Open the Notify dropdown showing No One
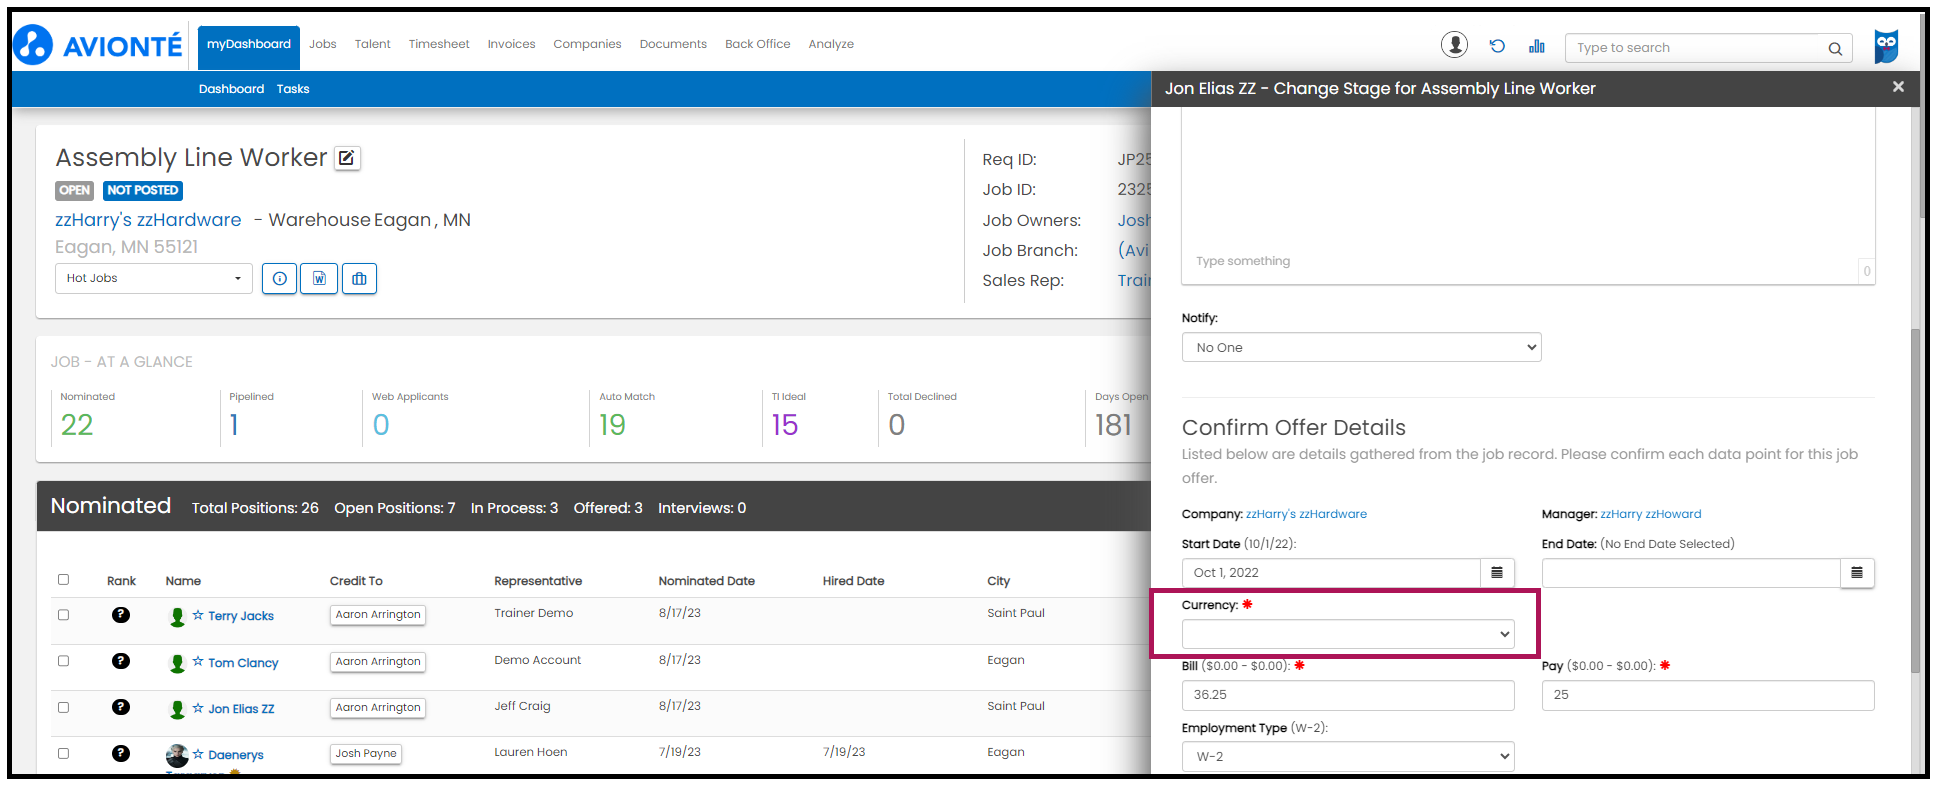The height and width of the screenshot is (785, 1937). [1361, 348]
